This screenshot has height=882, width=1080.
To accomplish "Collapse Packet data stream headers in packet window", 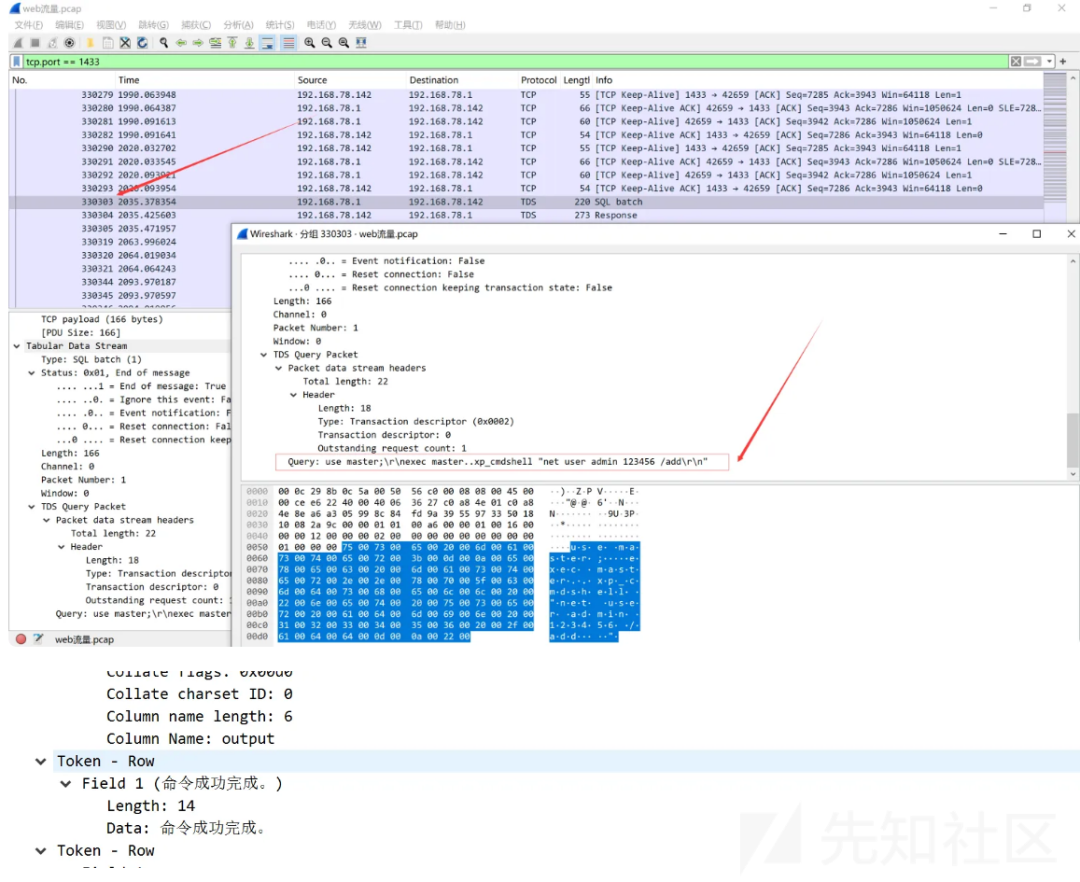I will click(278, 368).
